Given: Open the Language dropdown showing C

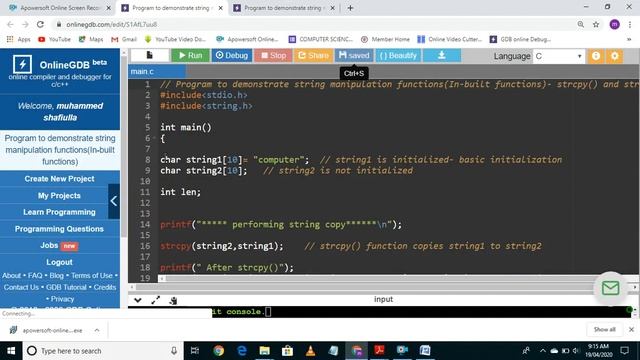Looking at the screenshot, I should click(x=558, y=56).
